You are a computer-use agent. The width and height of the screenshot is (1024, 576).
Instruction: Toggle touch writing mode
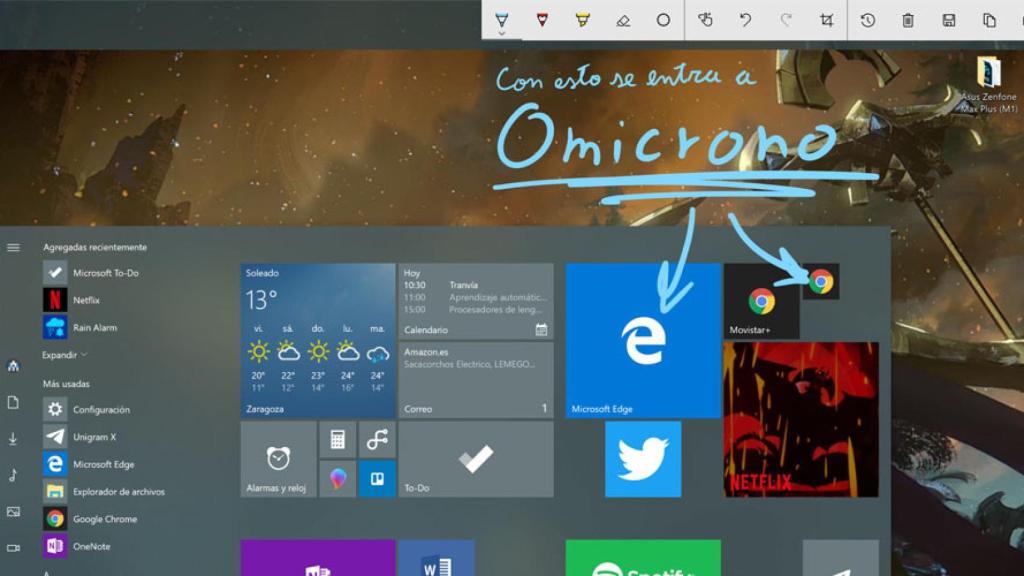706,17
